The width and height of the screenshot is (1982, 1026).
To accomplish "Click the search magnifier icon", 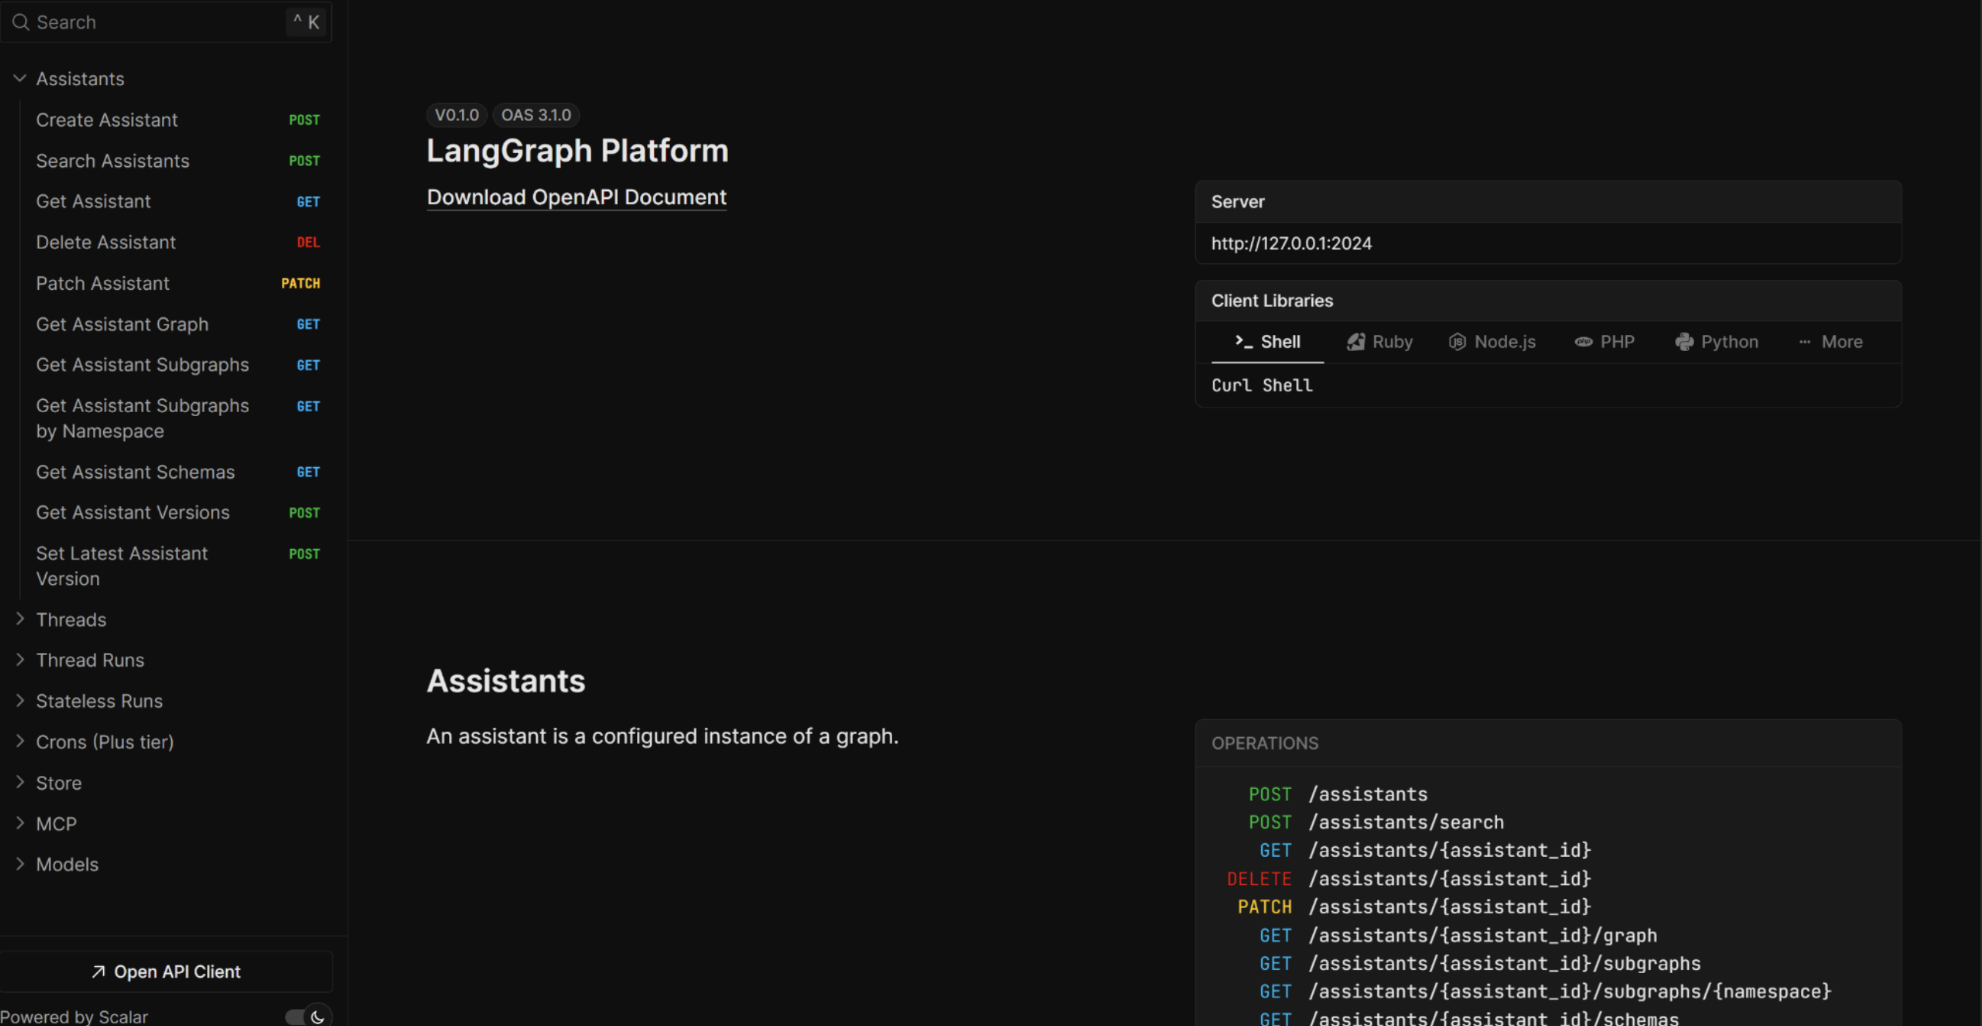I will (x=20, y=22).
